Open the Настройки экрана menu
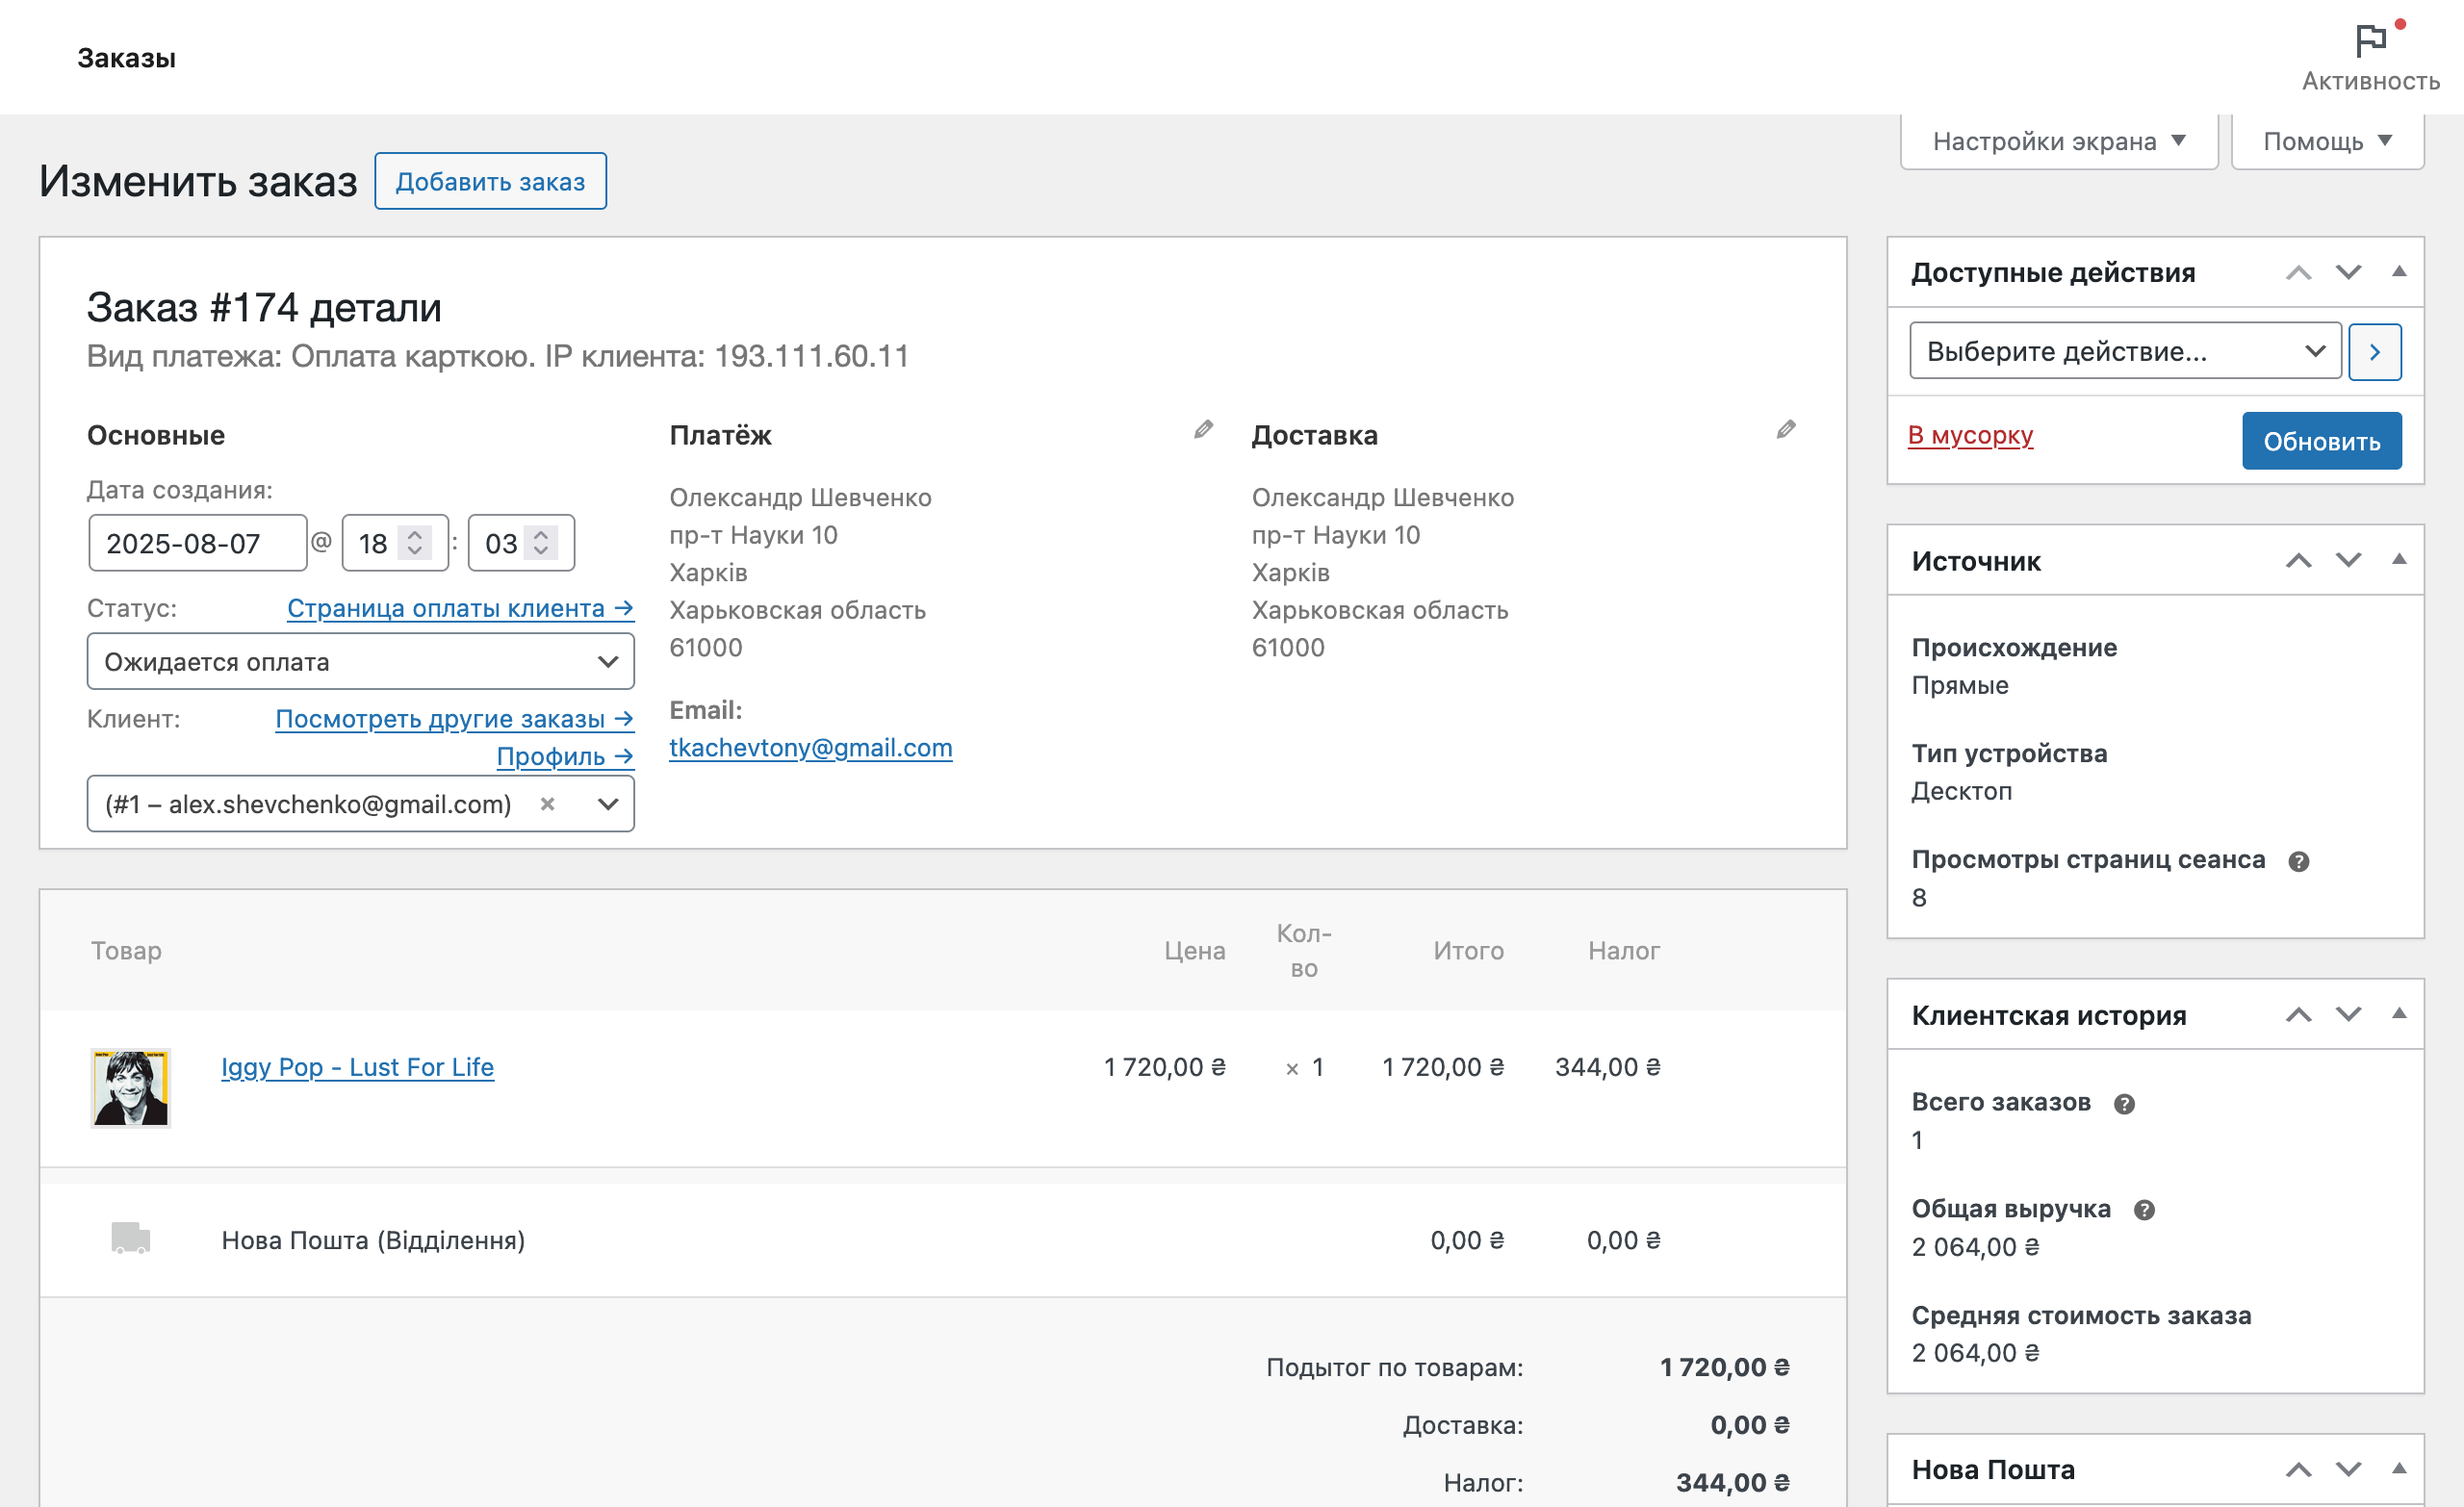This screenshot has width=2464, height=1507. pos(2058,140)
